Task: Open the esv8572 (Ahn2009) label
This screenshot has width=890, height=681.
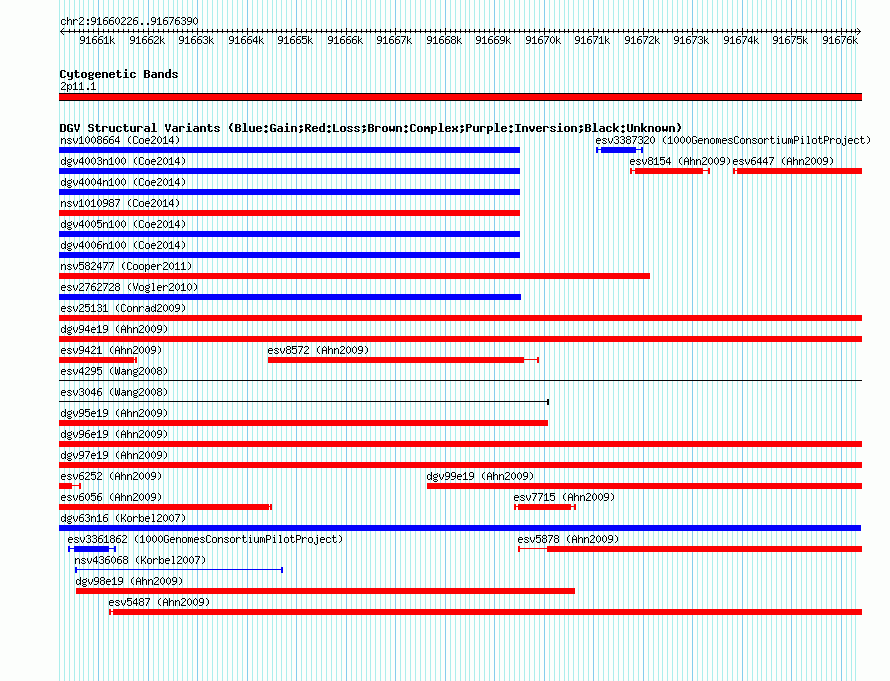Action: click(318, 350)
